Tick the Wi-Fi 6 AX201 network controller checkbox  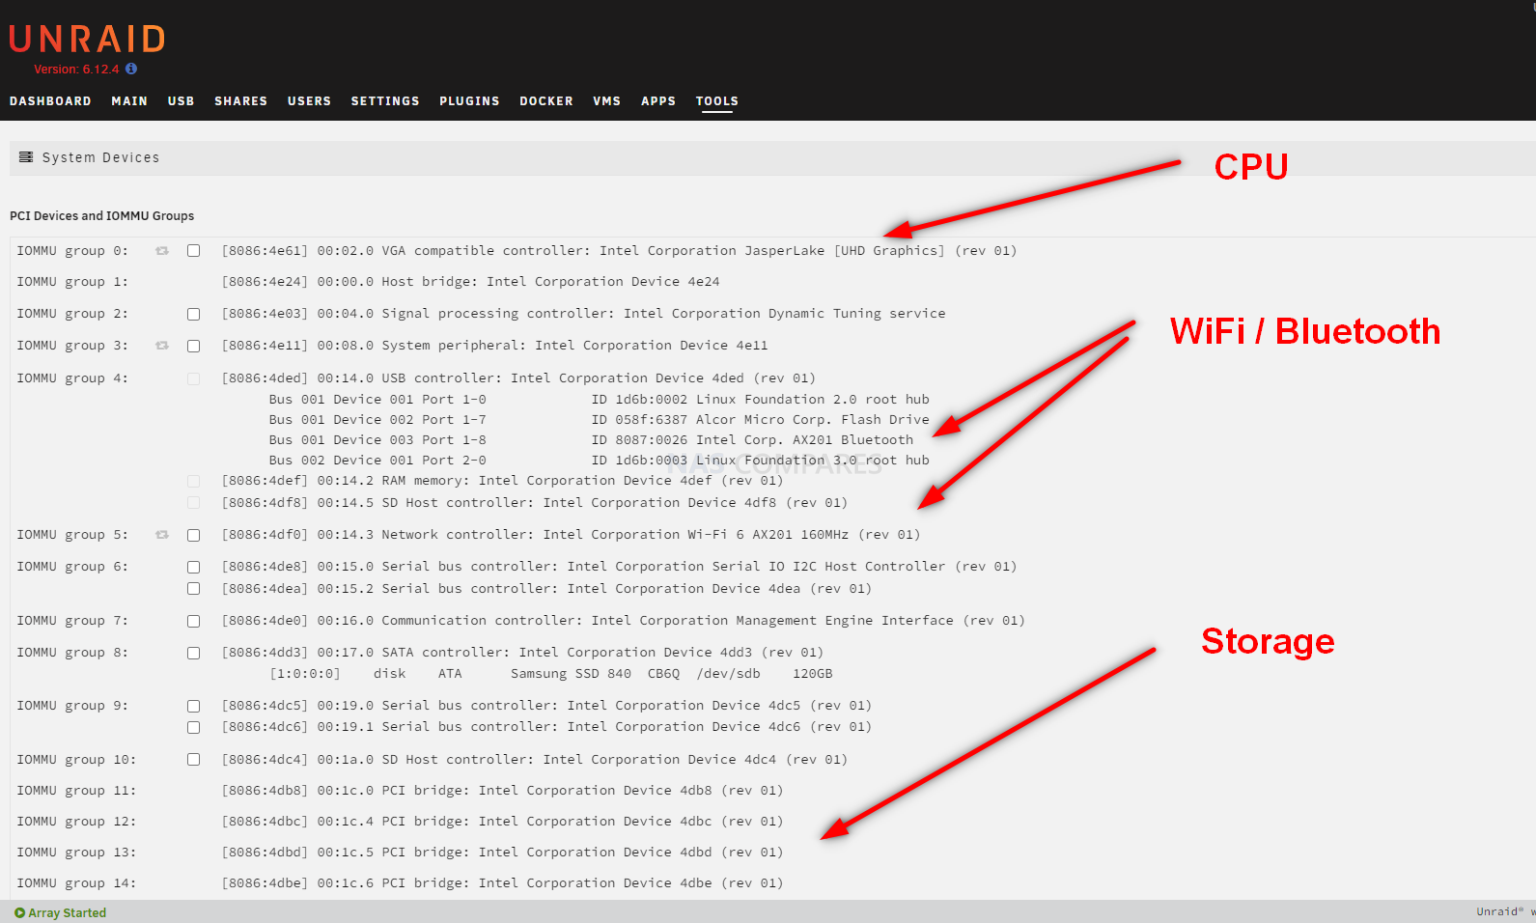click(194, 535)
